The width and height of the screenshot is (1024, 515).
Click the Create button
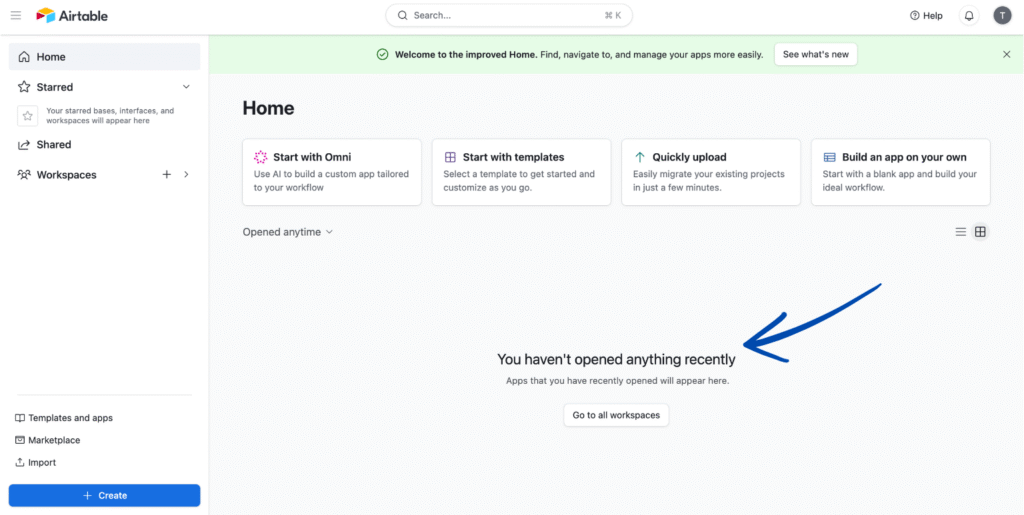click(x=104, y=495)
